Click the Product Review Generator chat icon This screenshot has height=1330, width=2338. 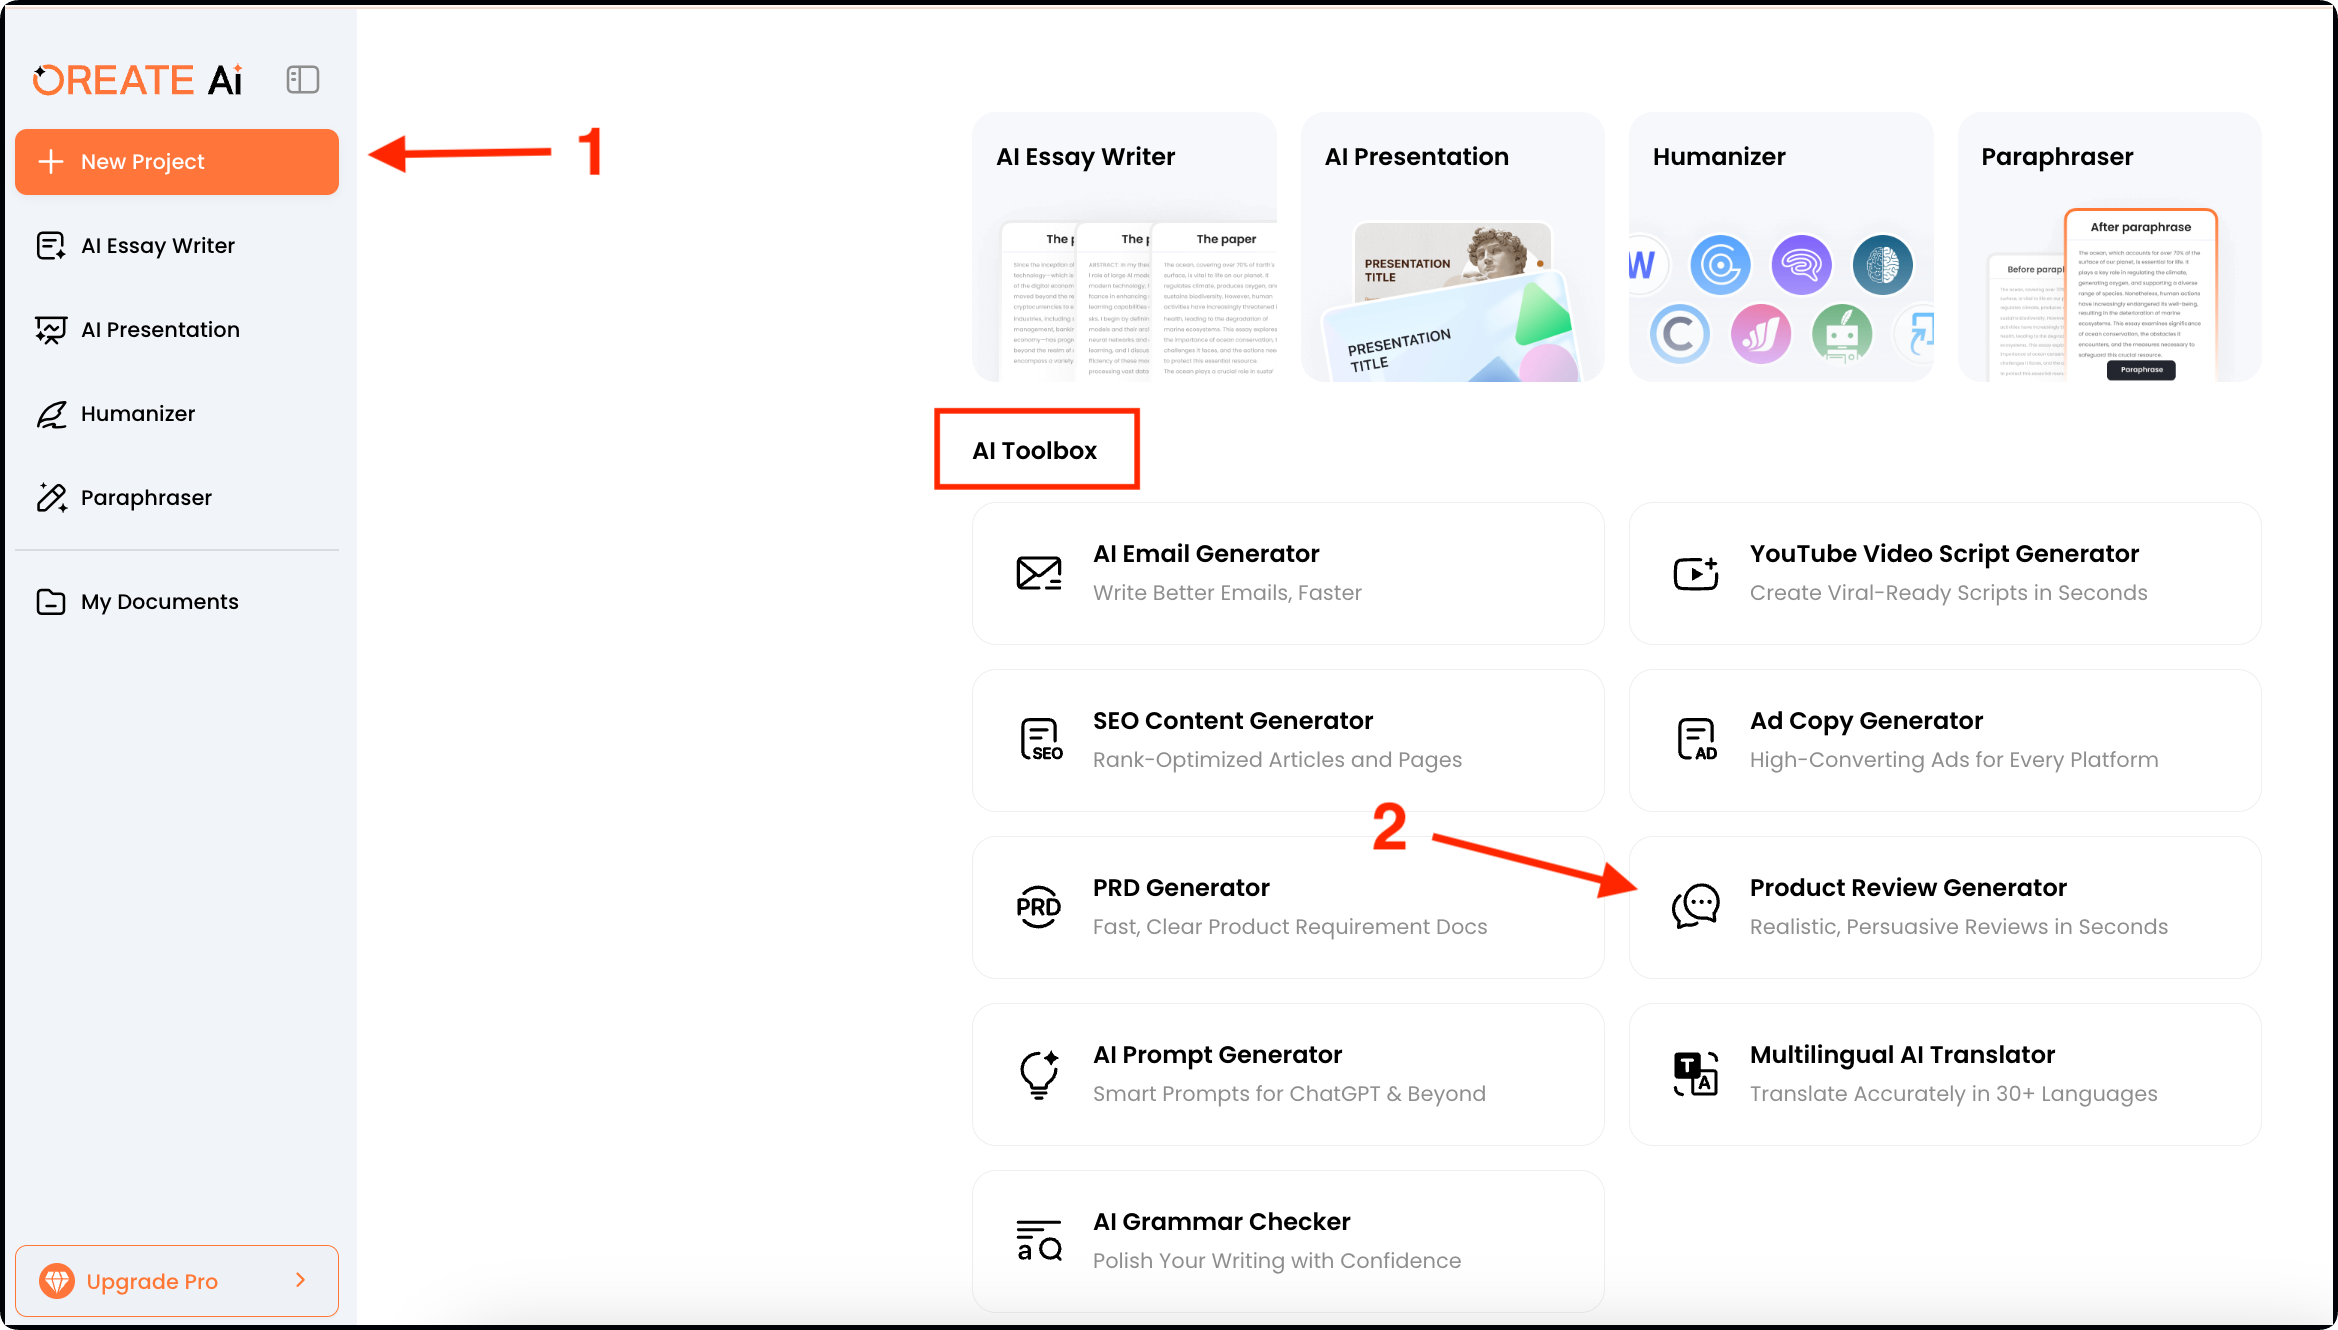pyautogui.click(x=1696, y=907)
